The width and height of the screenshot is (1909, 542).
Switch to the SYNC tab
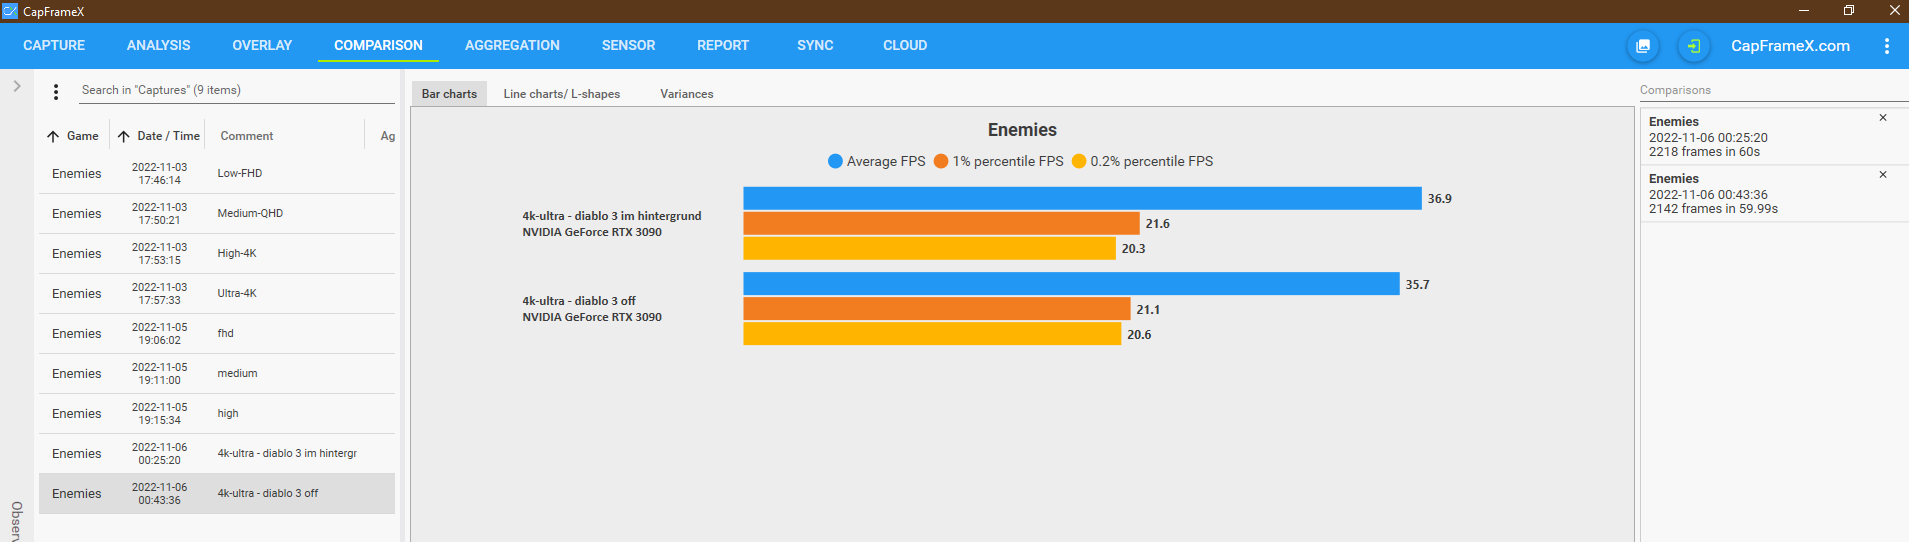[815, 45]
